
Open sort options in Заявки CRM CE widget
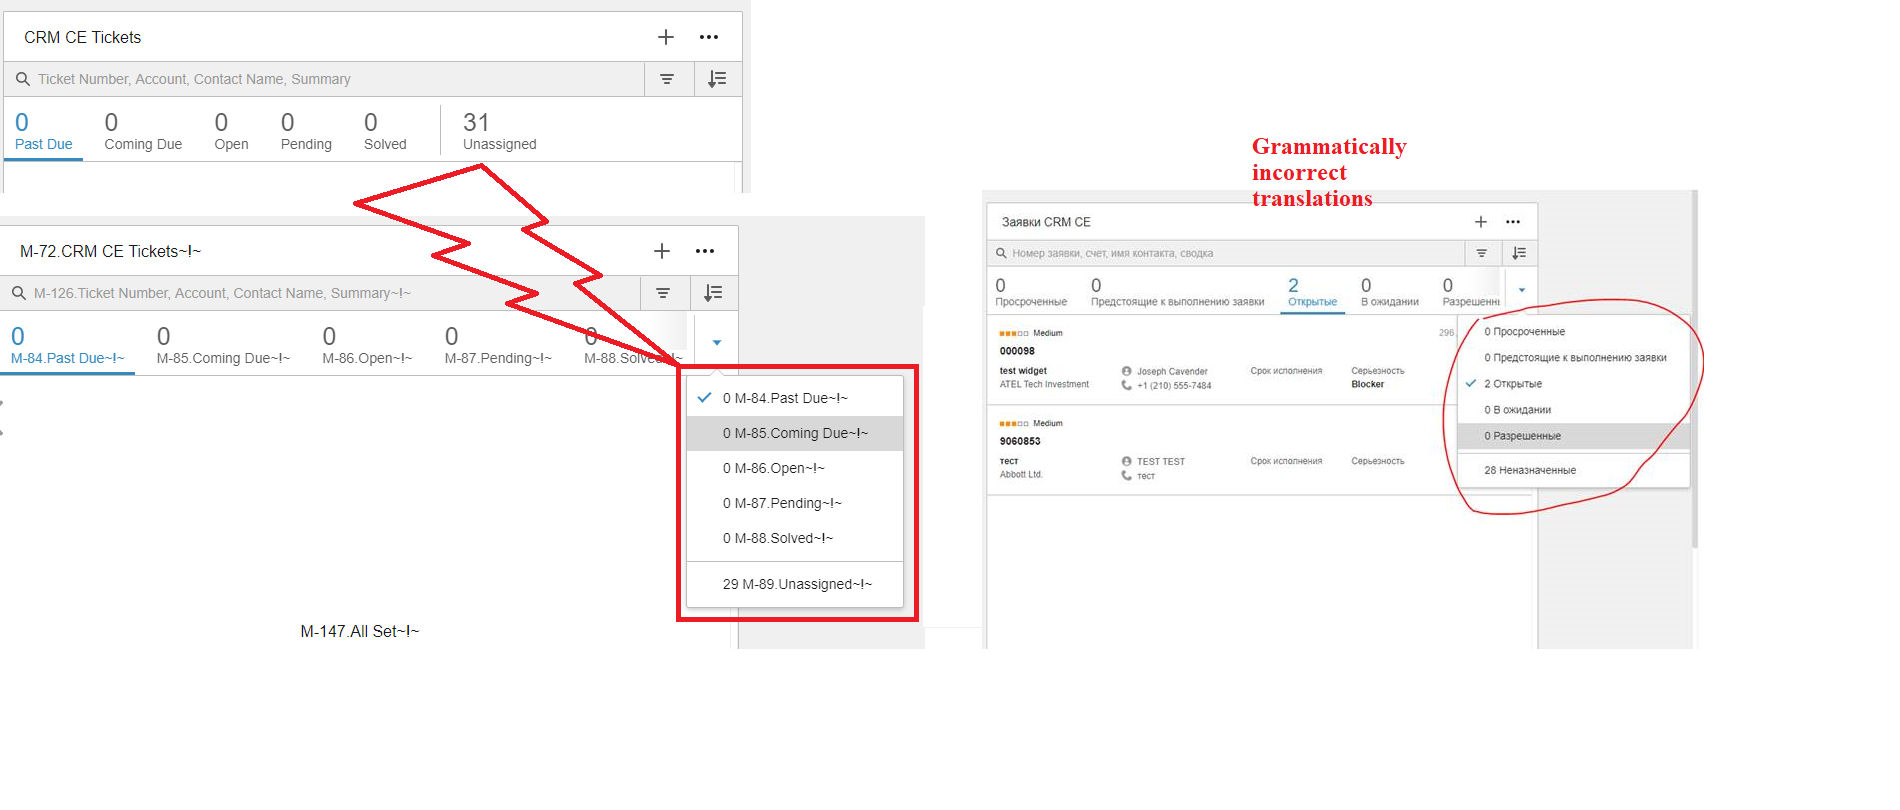point(1519,253)
